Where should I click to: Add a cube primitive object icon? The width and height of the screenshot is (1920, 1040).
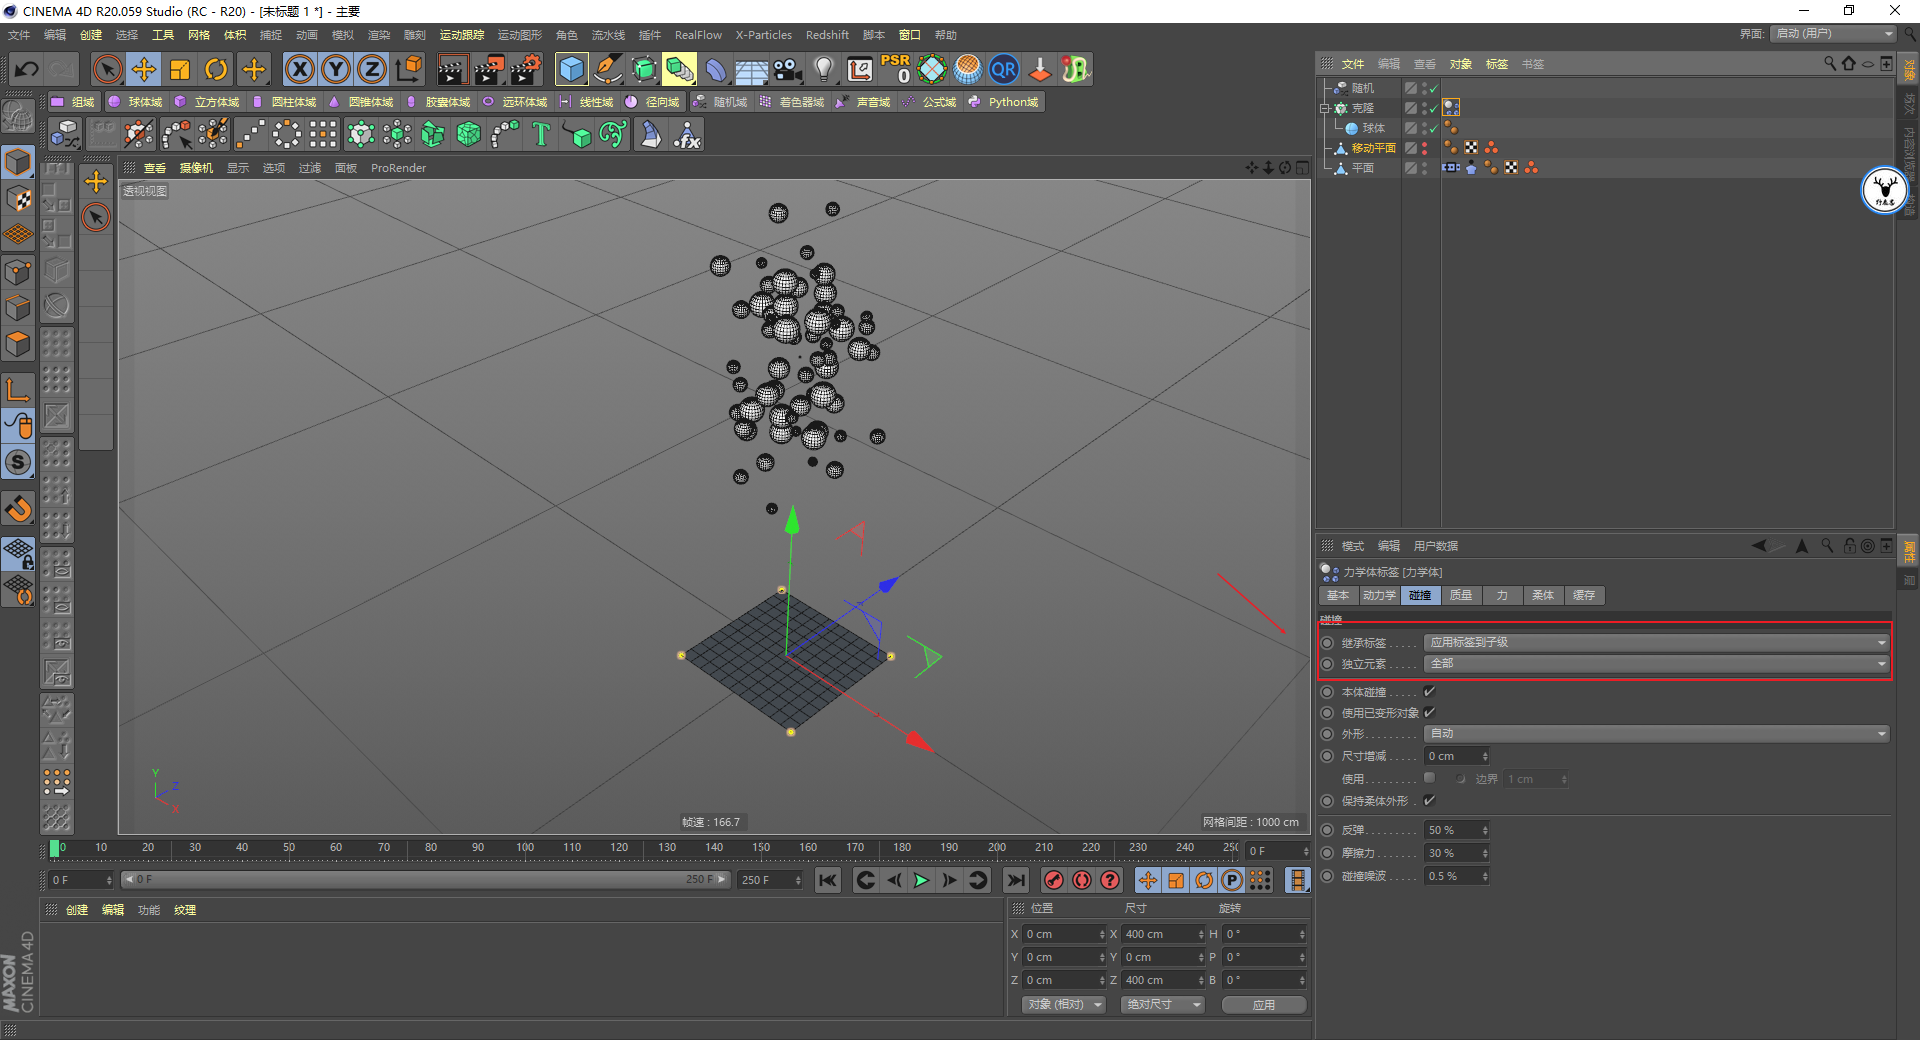pyautogui.click(x=571, y=69)
